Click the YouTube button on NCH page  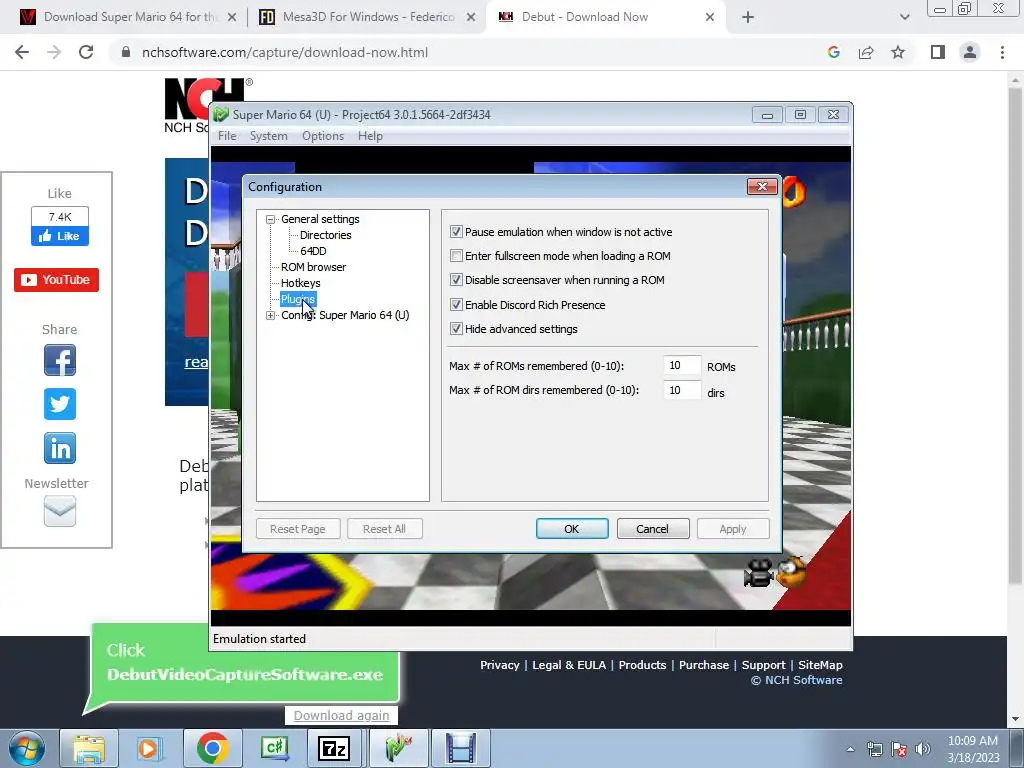coord(56,280)
